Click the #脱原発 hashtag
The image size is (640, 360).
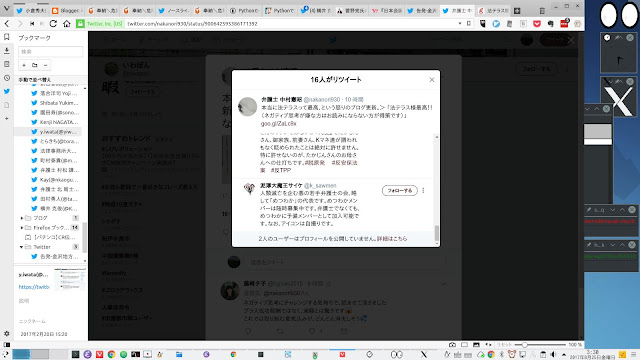(x=315, y=162)
